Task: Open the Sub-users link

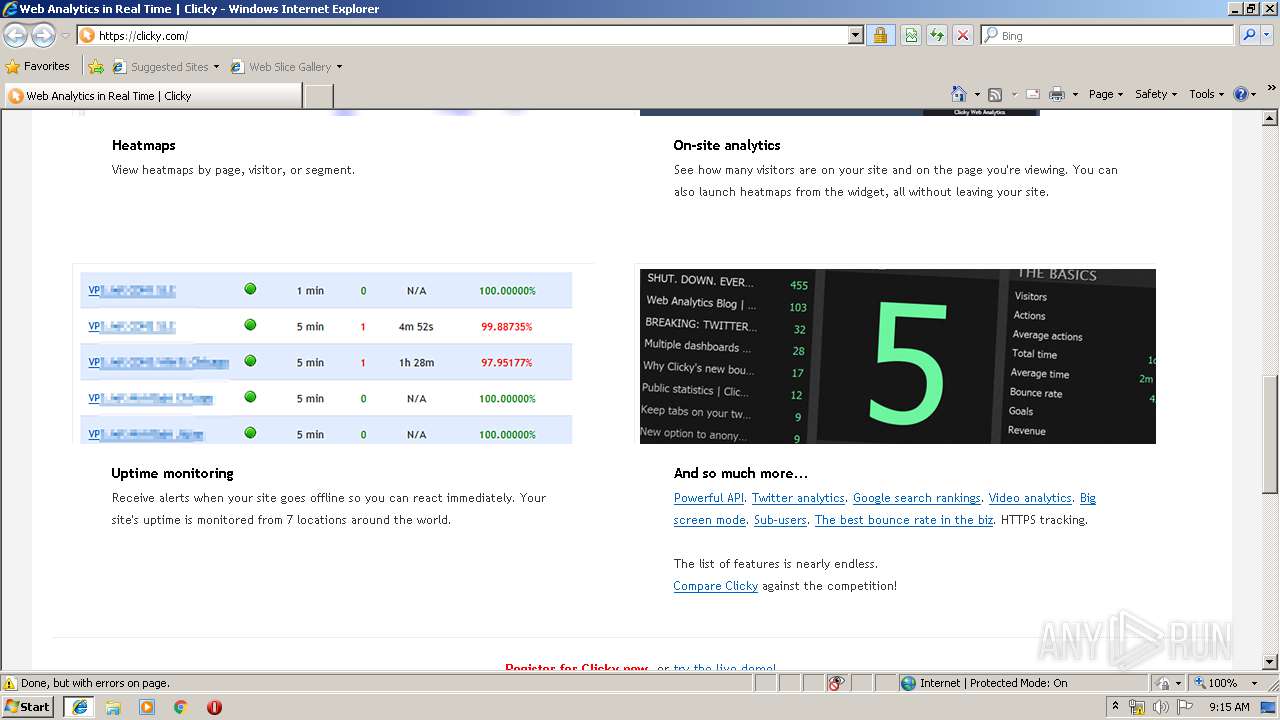Action: pyautogui.click(x=780, y=520)
